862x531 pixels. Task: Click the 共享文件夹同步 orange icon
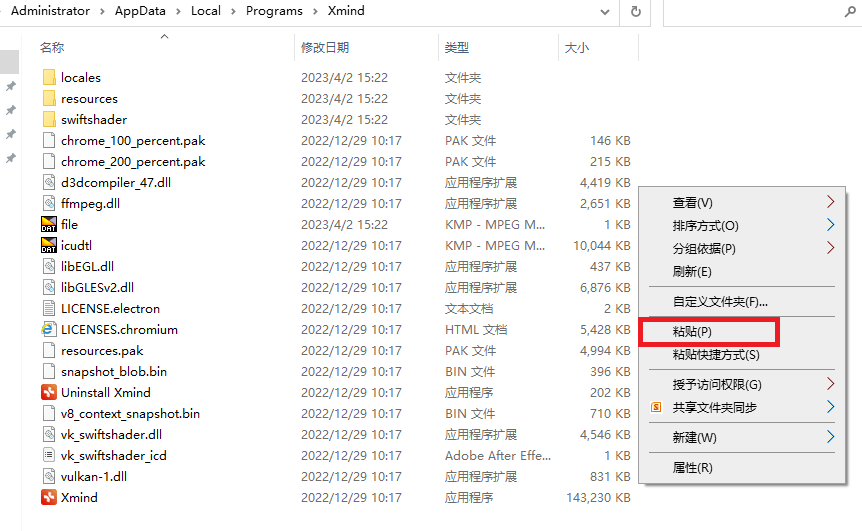pos(656,407)
